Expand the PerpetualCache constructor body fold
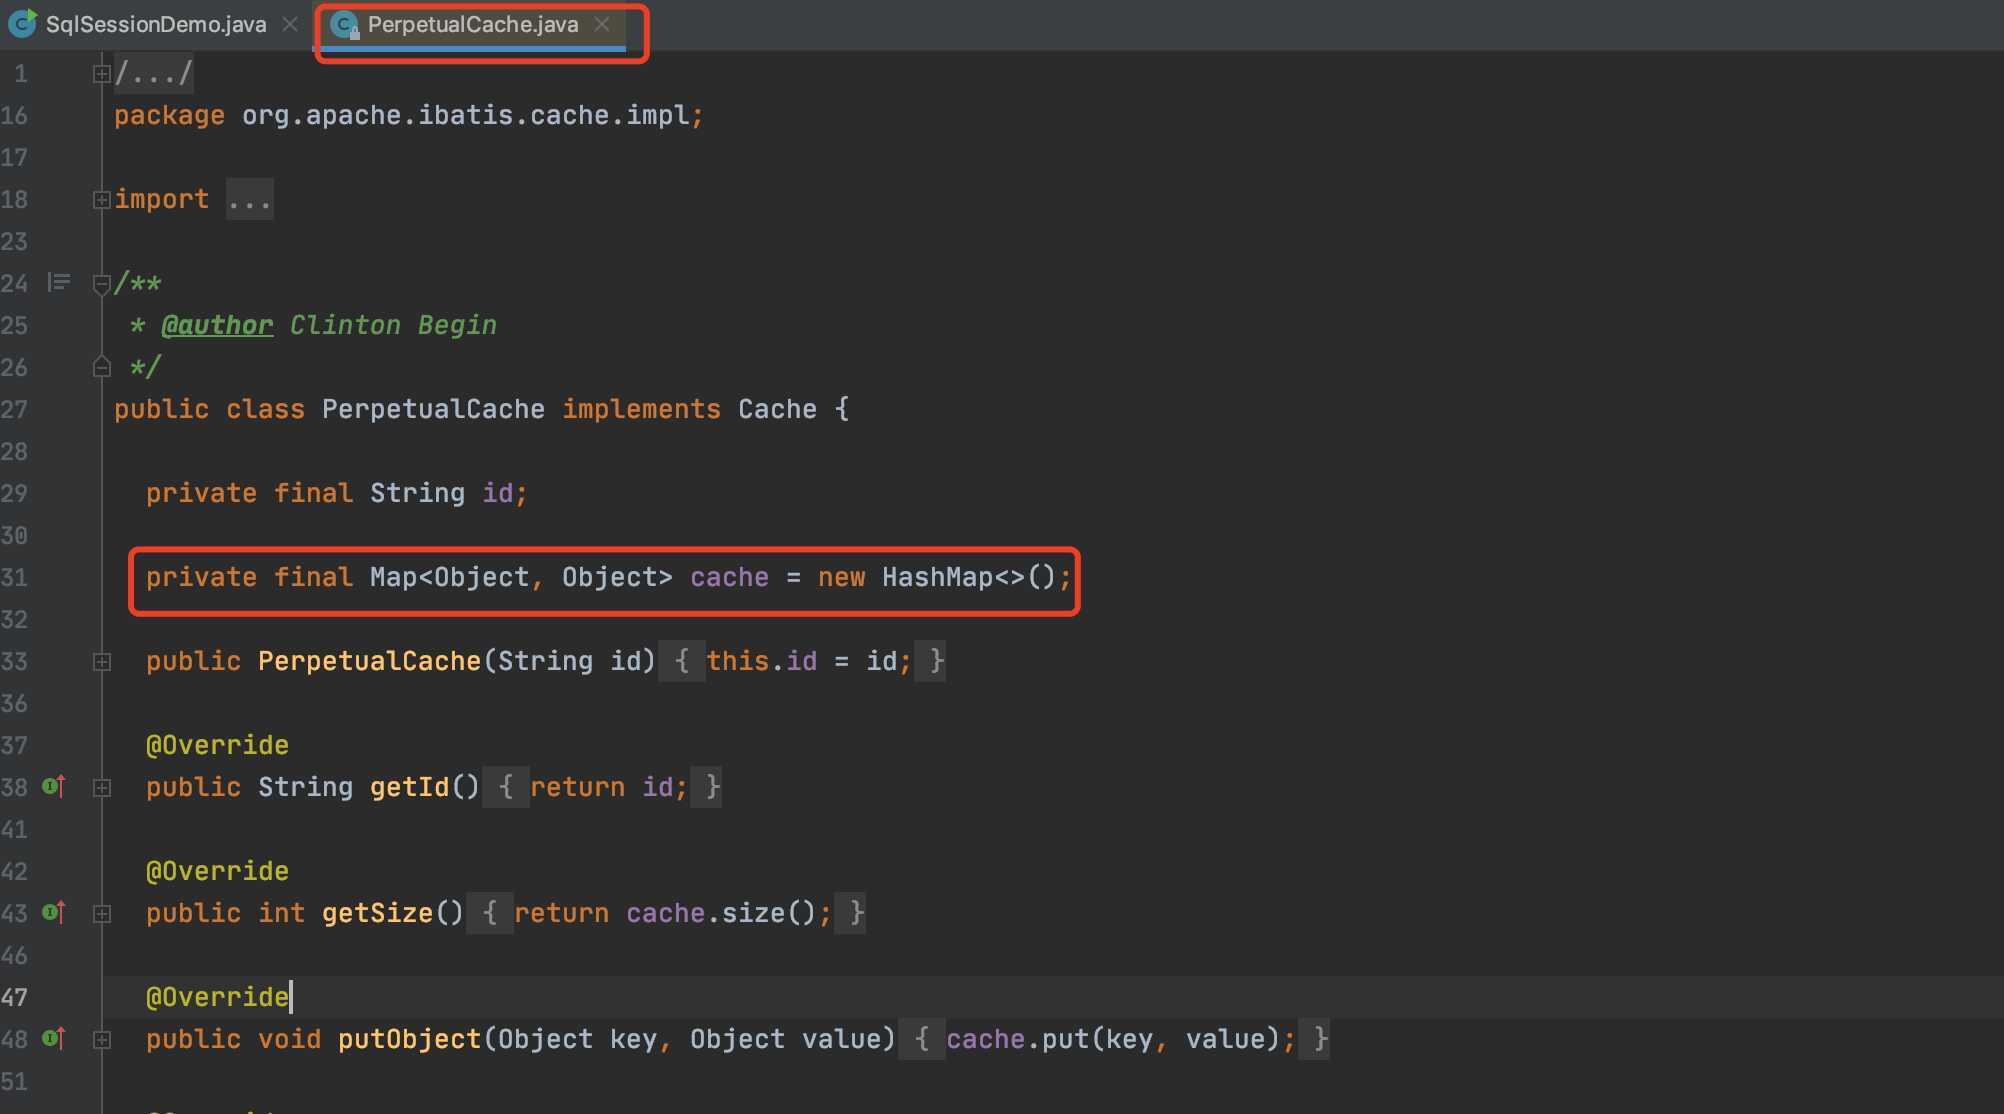The width and height of the screenshot is (2004, 1114). point(101,661)
